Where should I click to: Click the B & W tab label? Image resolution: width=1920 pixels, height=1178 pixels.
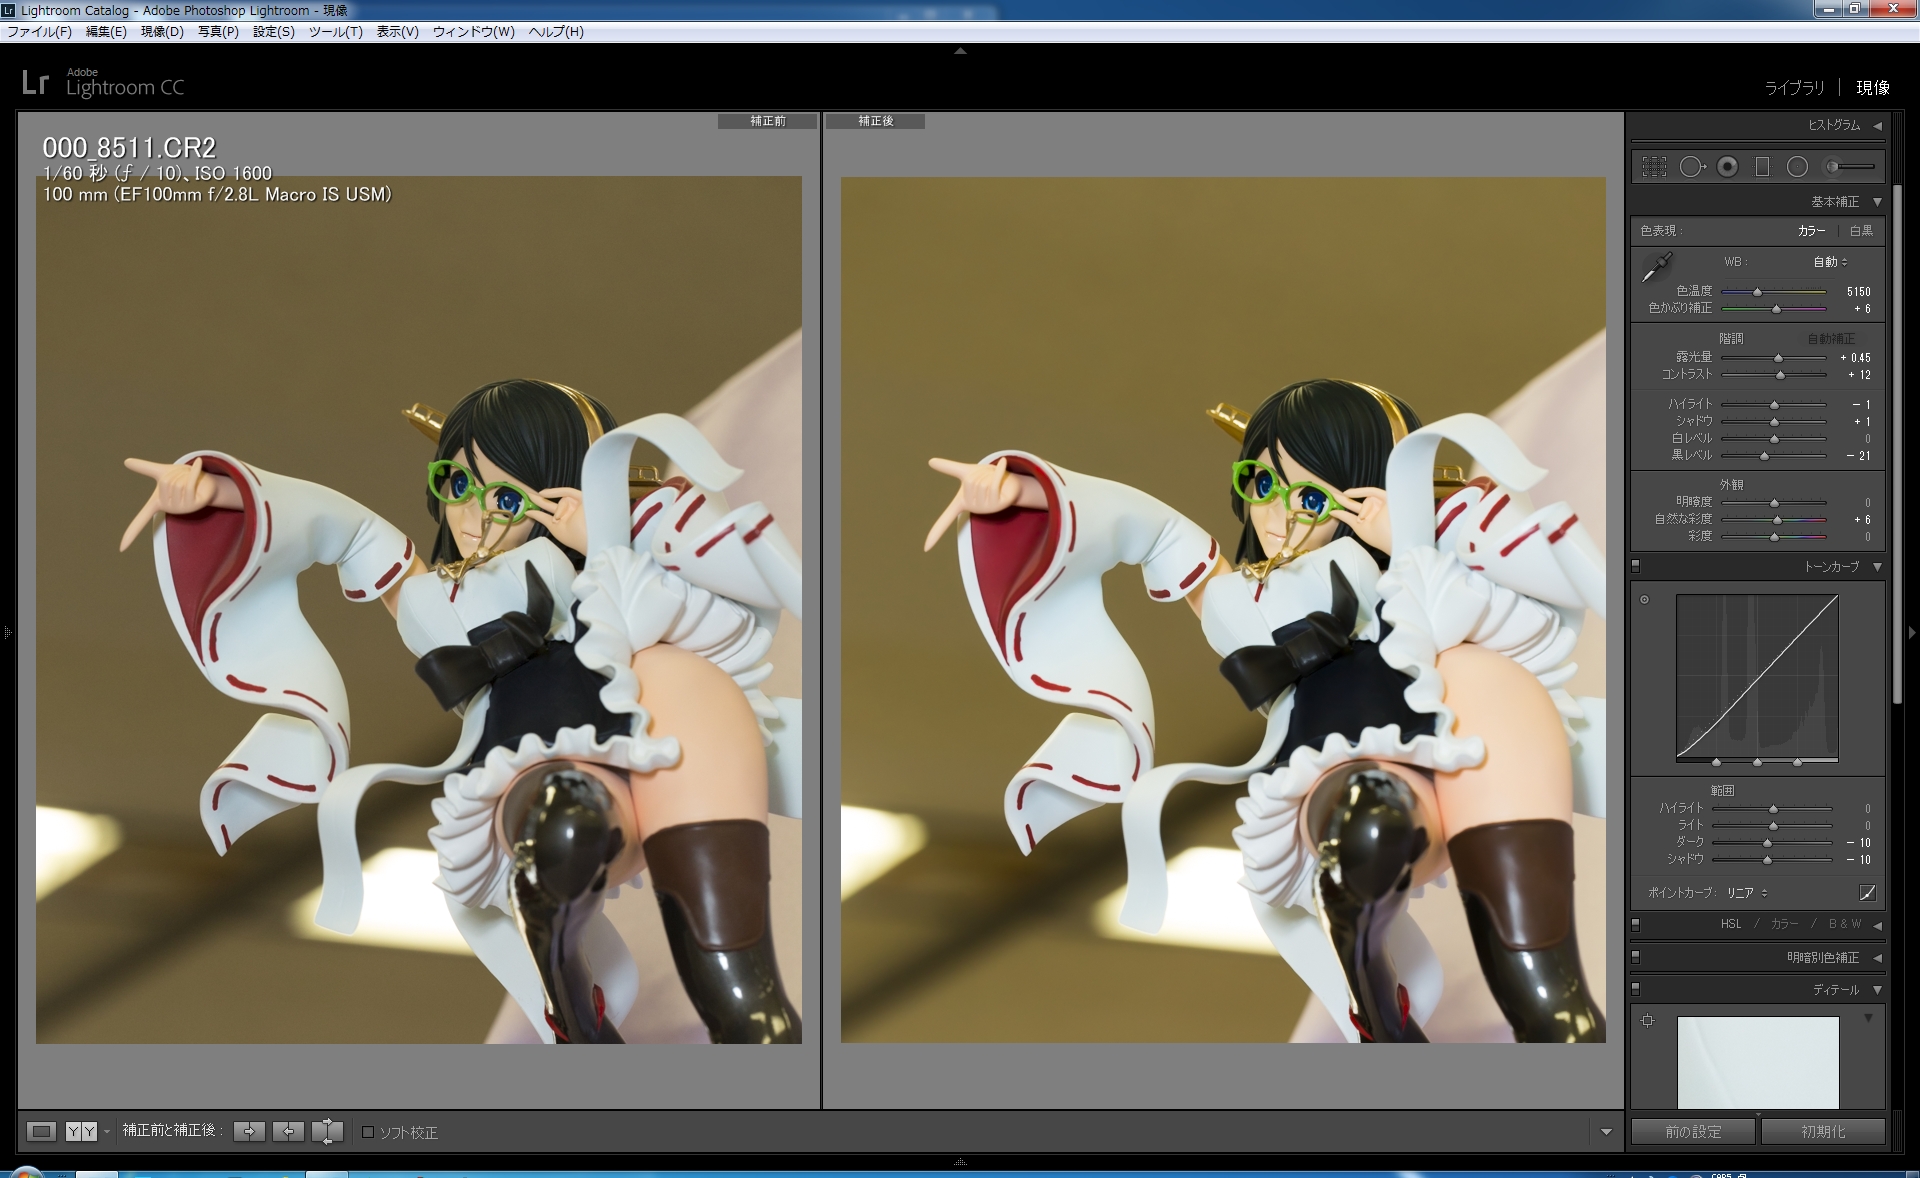tap(1845, 924)
